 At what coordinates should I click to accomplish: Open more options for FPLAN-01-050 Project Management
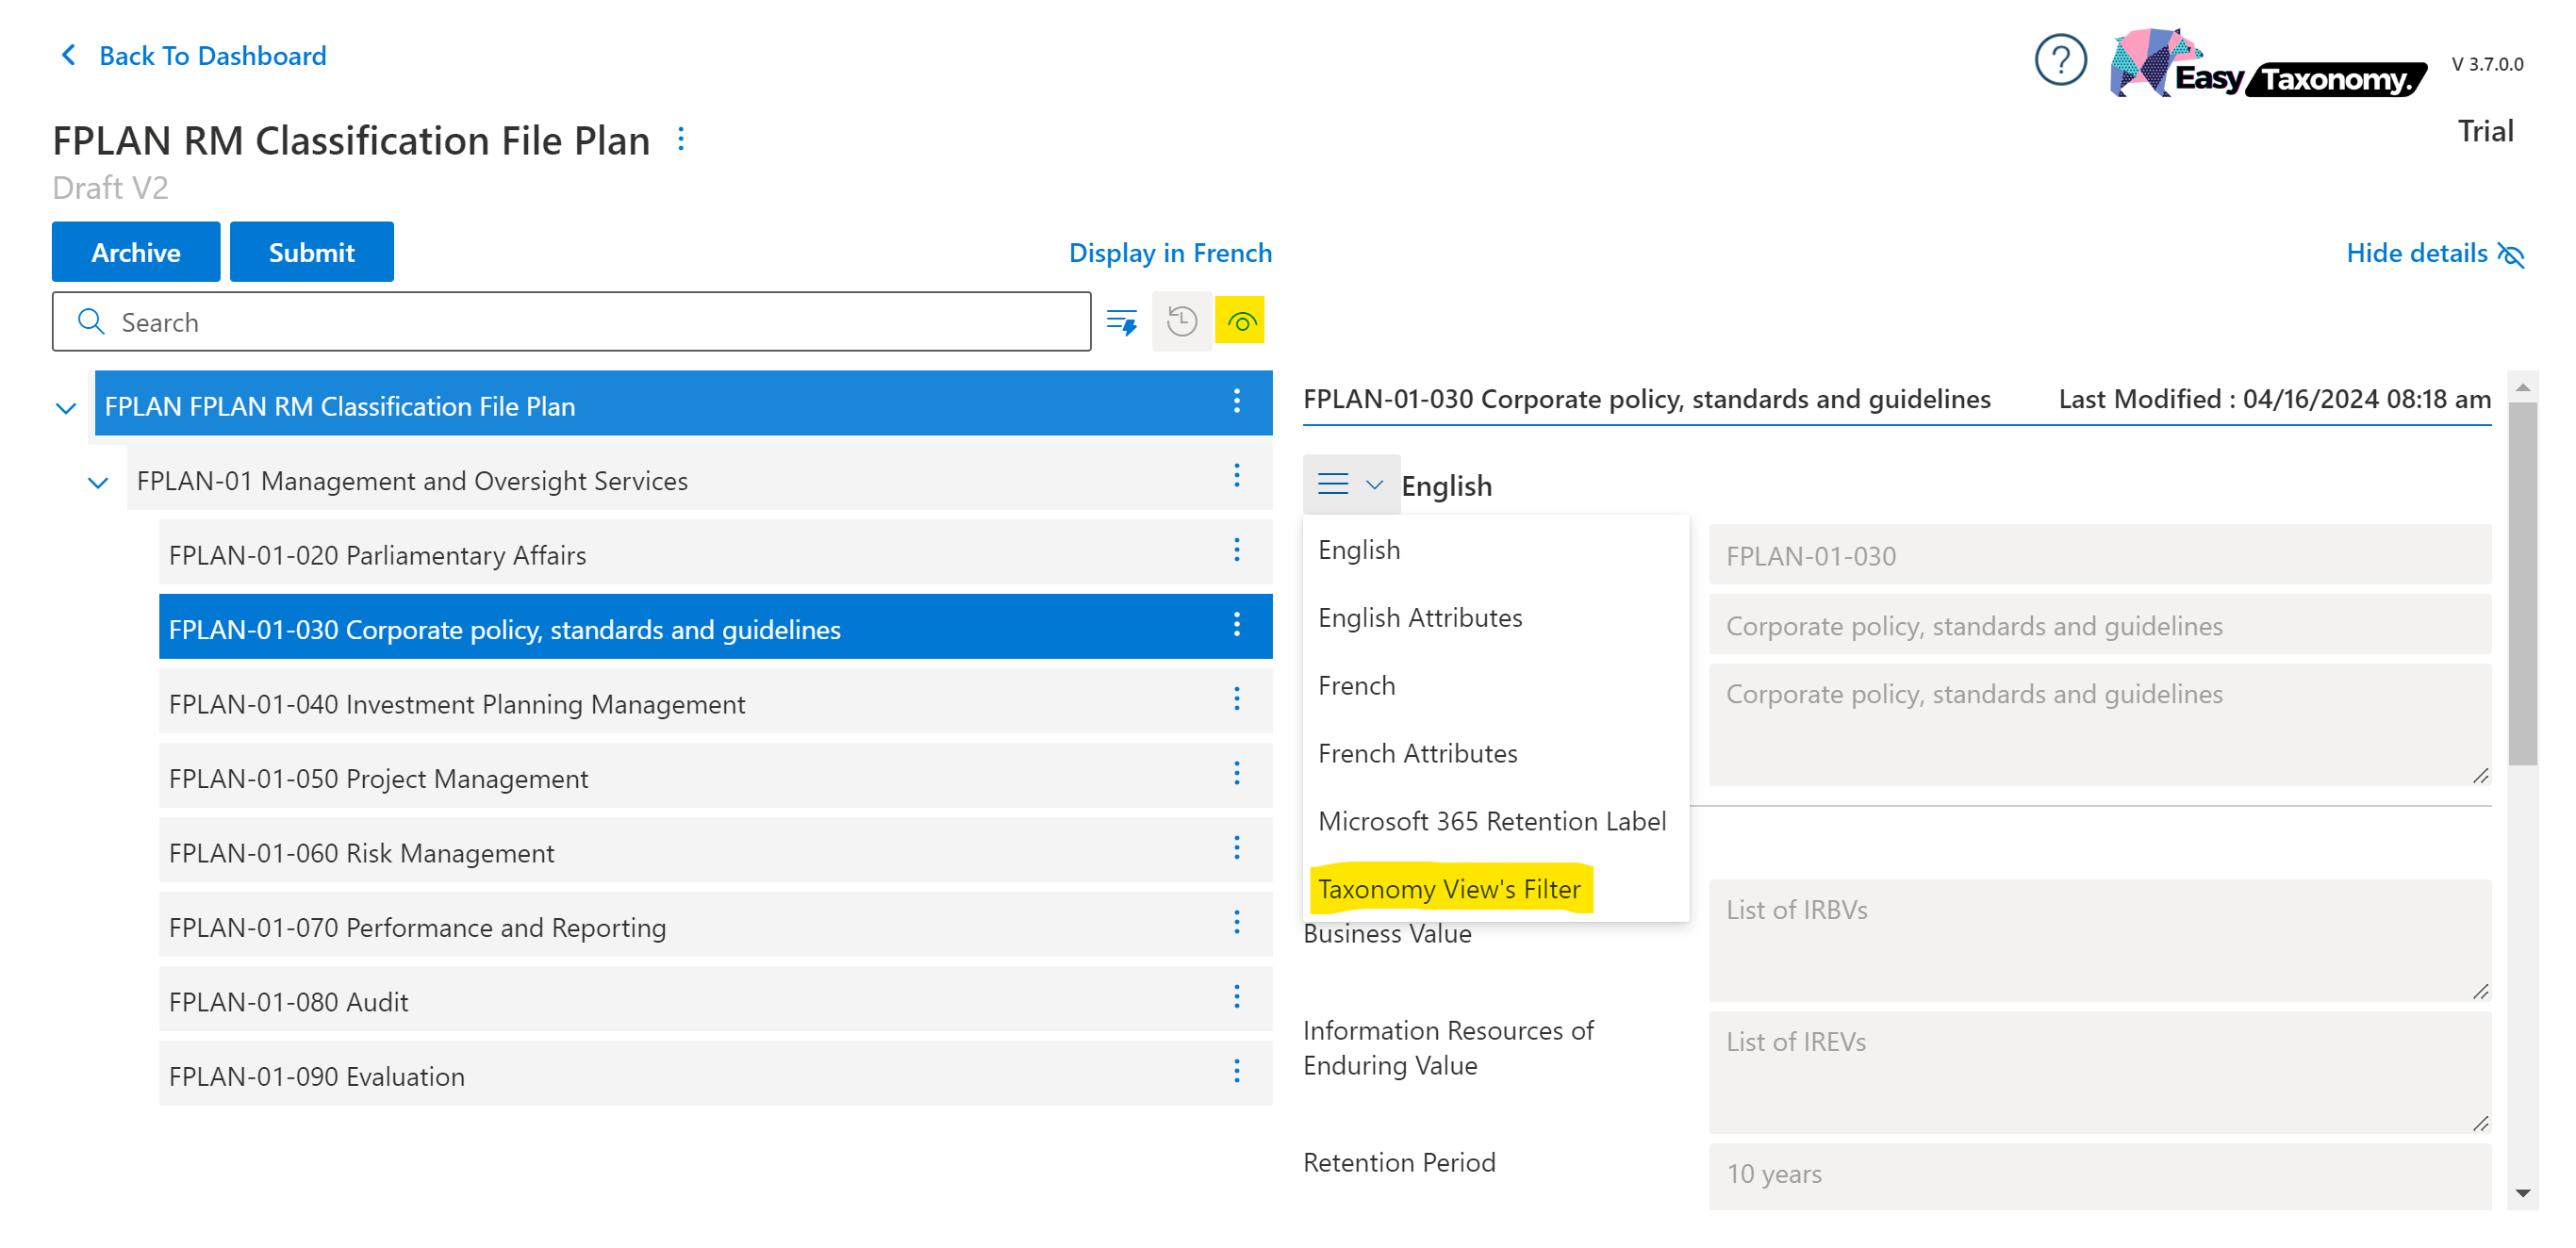click(x=1236, y=774)
